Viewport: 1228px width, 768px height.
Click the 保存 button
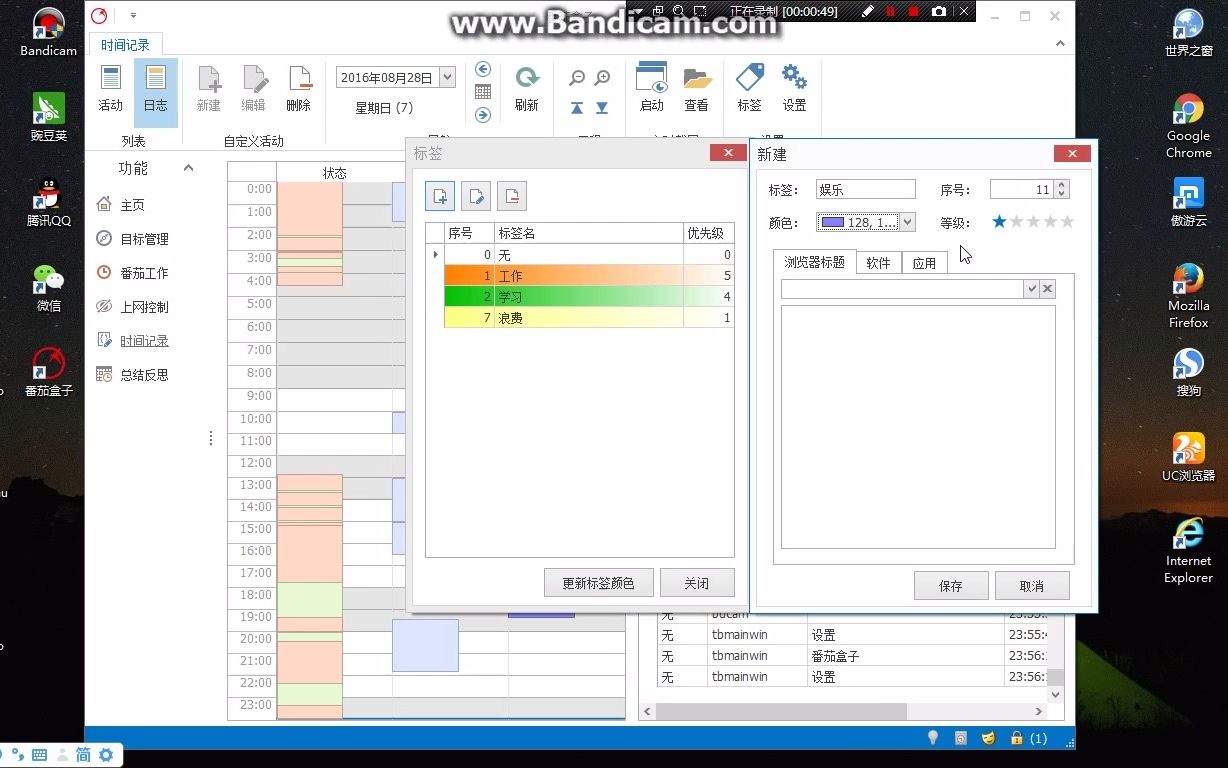pyautogui.click(x=951, y=586)
